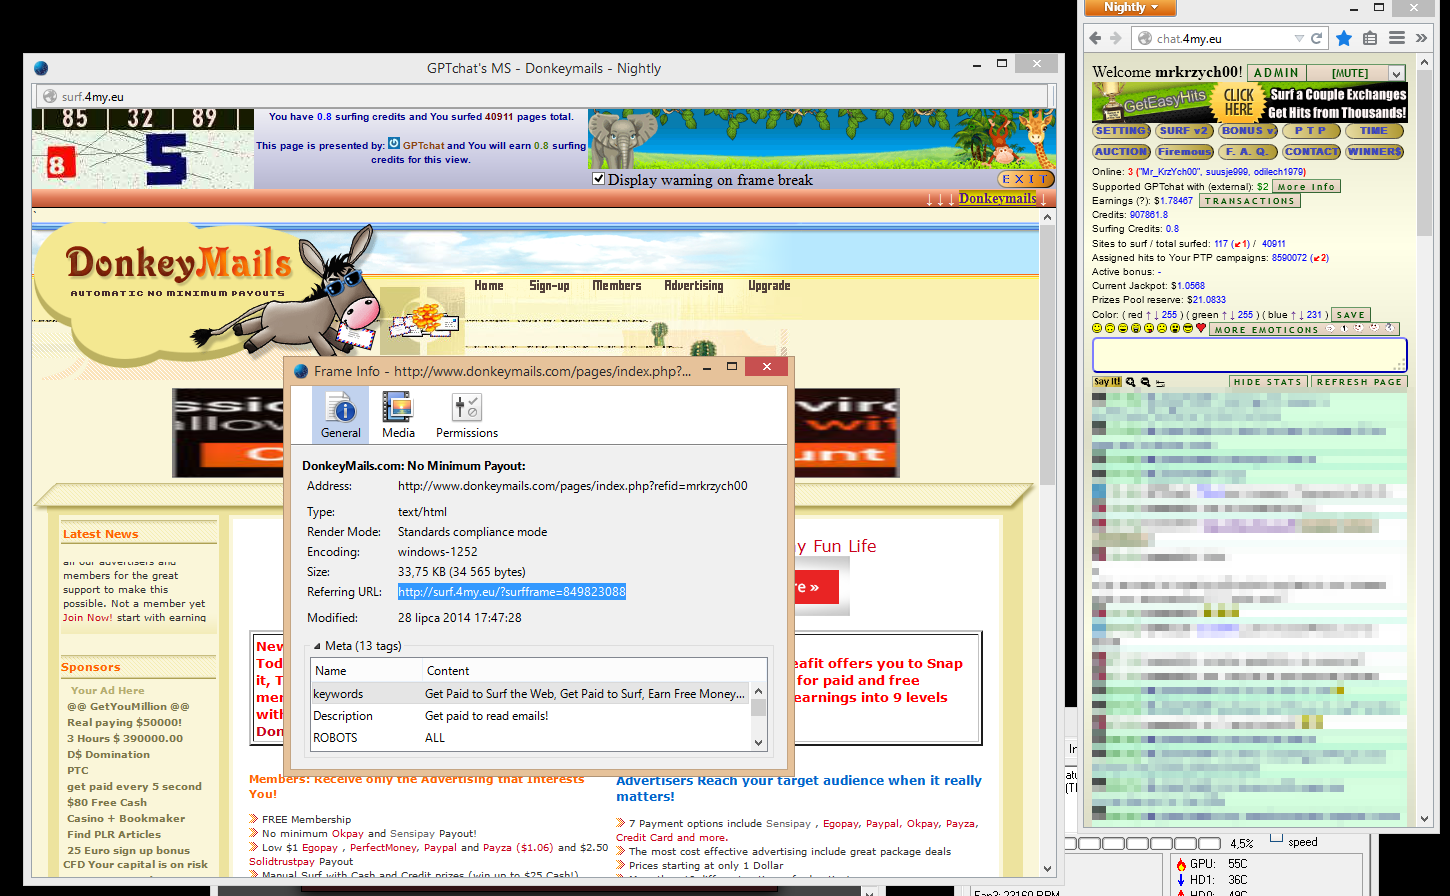Click More Info beside supported amount
Image resolution: width=1450 pixels, height=896 pixels.
[1306, 187]
